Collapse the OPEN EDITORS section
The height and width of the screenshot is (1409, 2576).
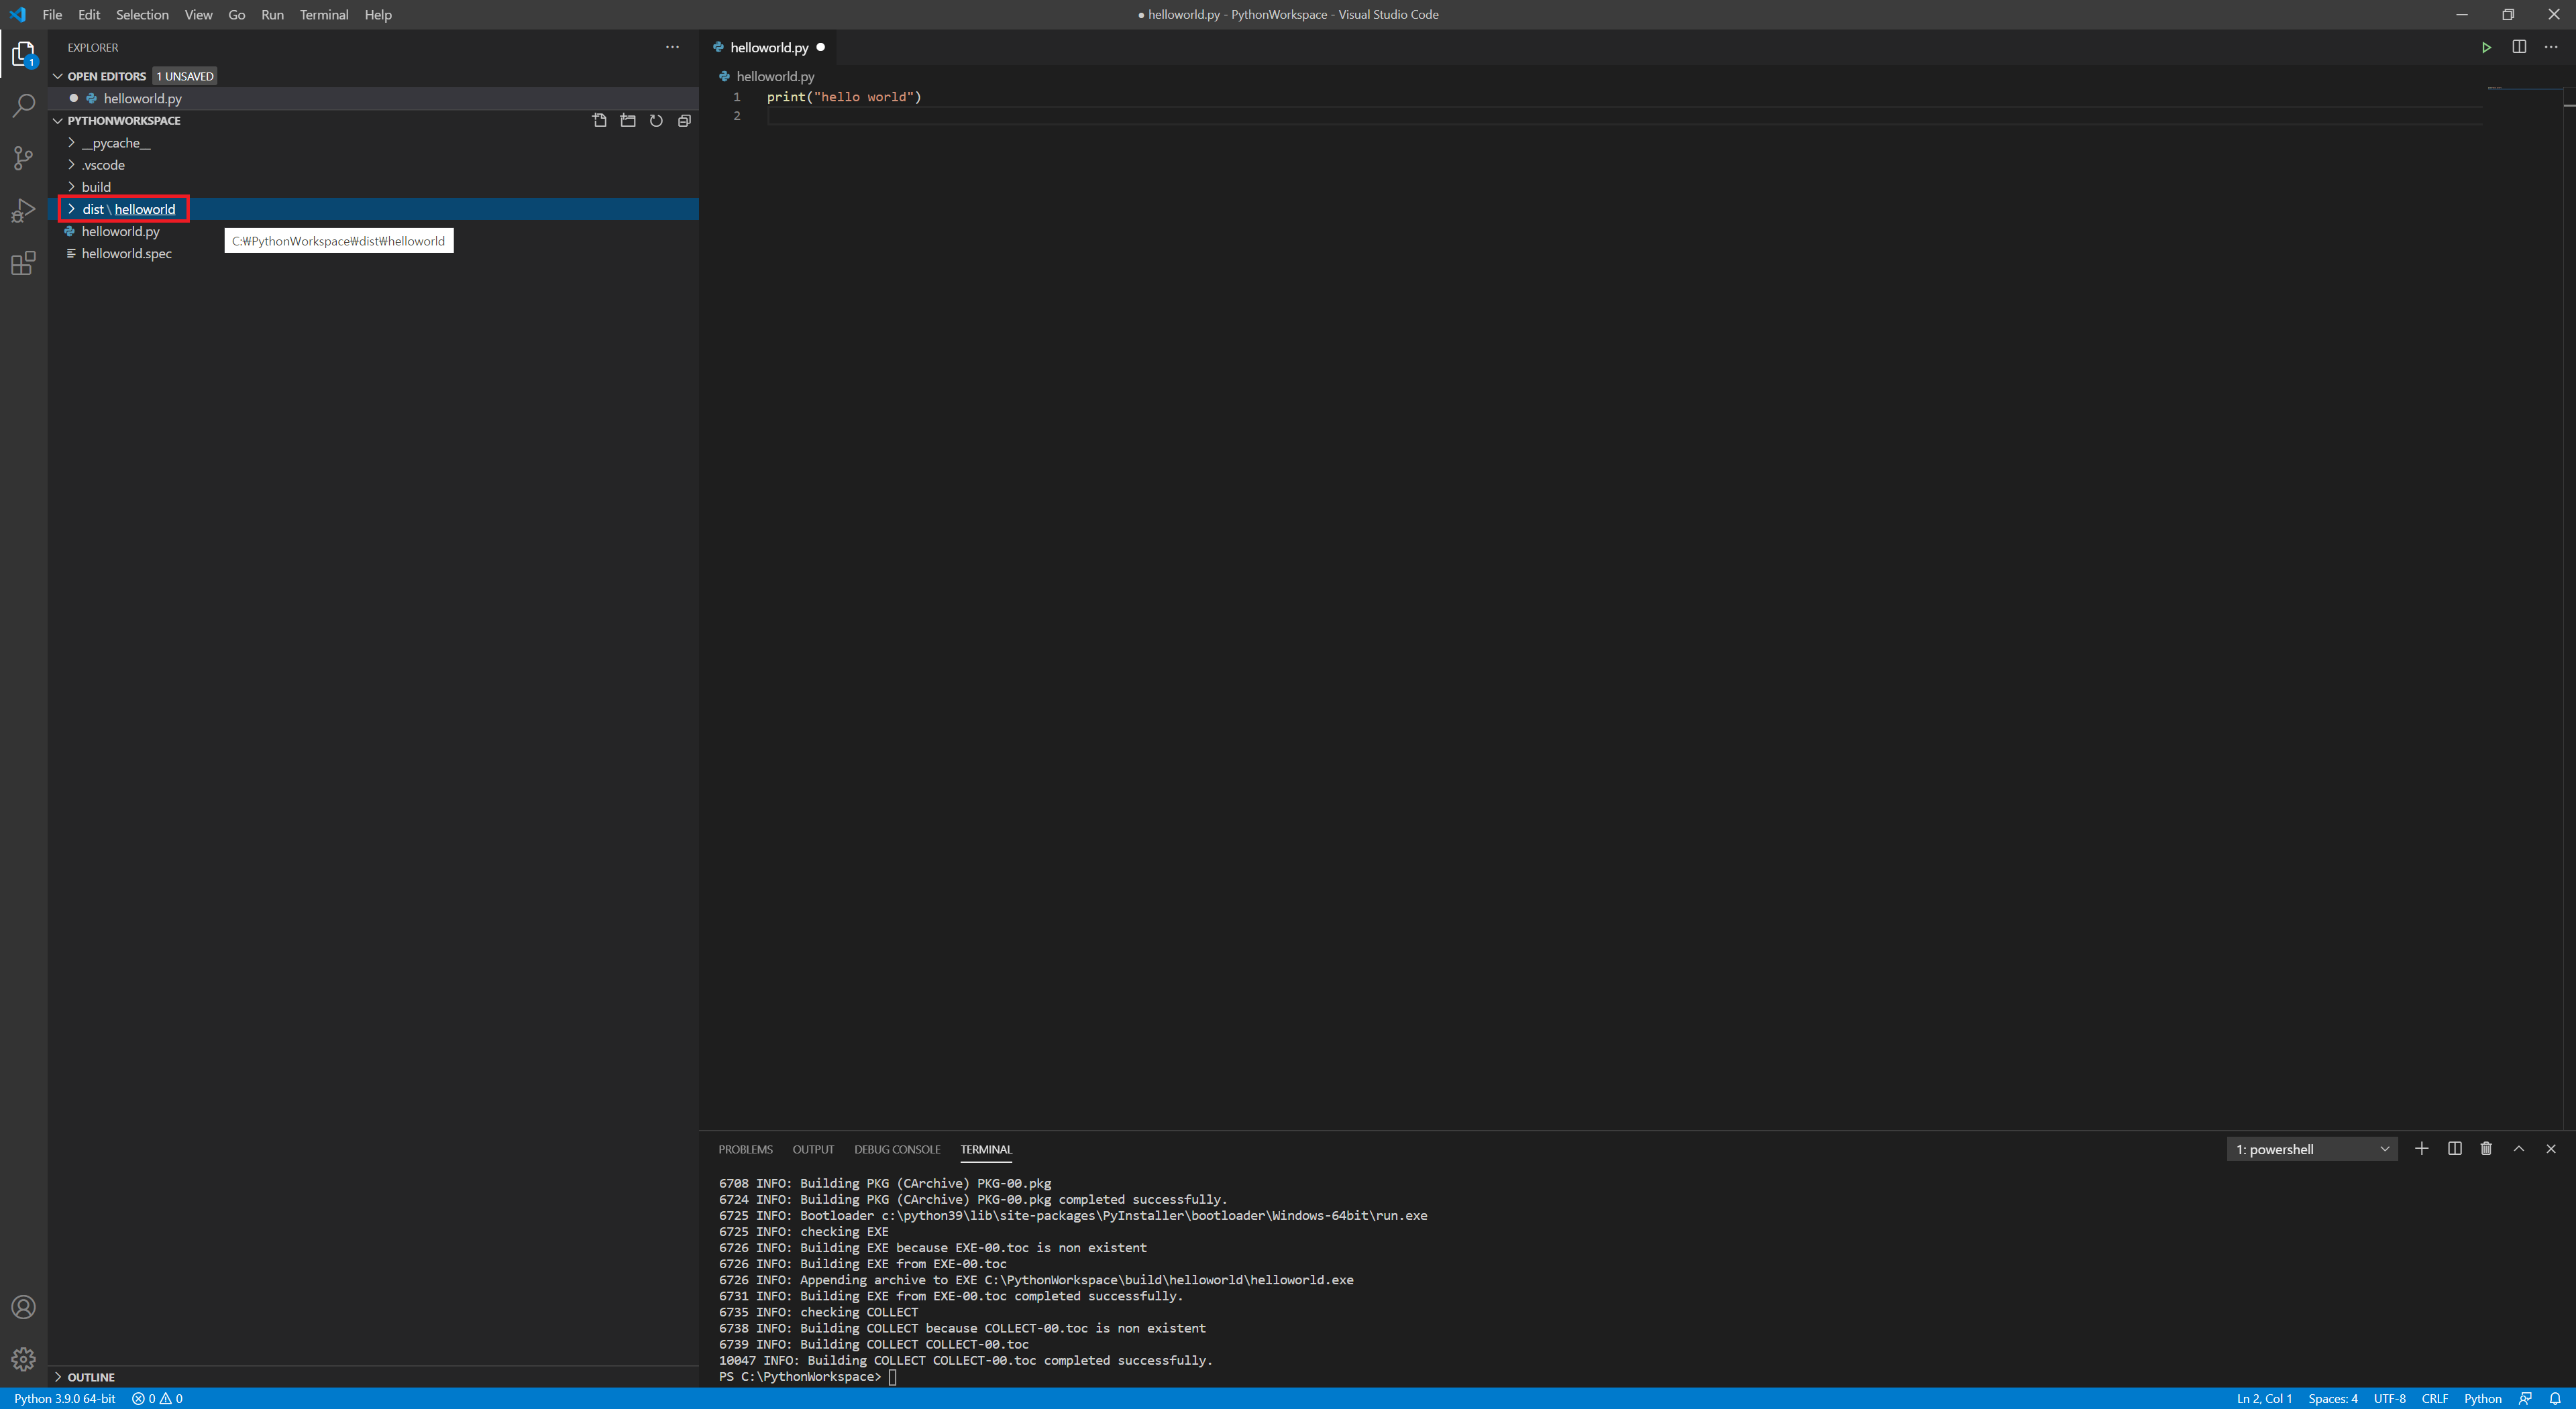coord(58,76)
